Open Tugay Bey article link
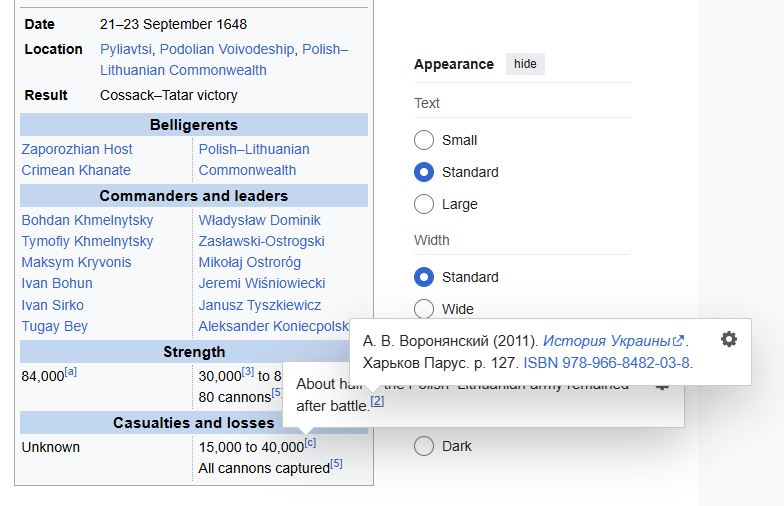Screen dimensions: 784x506 tap(54, 326)
